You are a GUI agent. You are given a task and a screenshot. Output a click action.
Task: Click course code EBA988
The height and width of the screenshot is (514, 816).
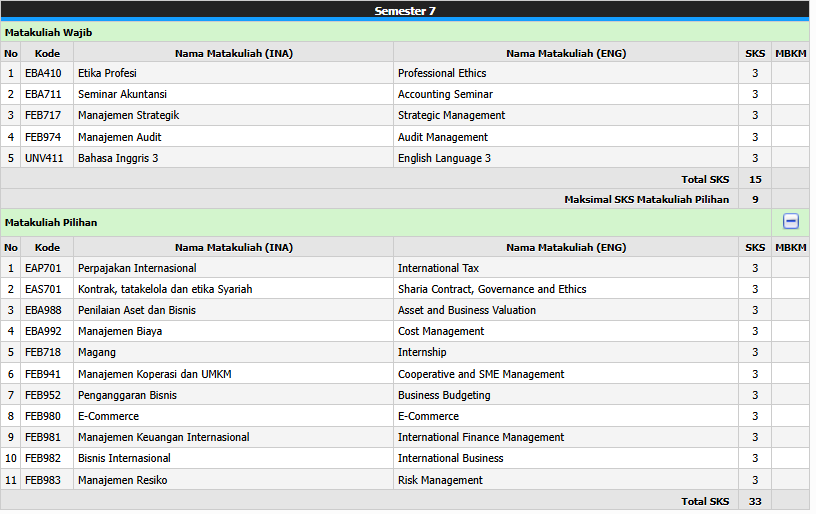[x=42, y=310]
